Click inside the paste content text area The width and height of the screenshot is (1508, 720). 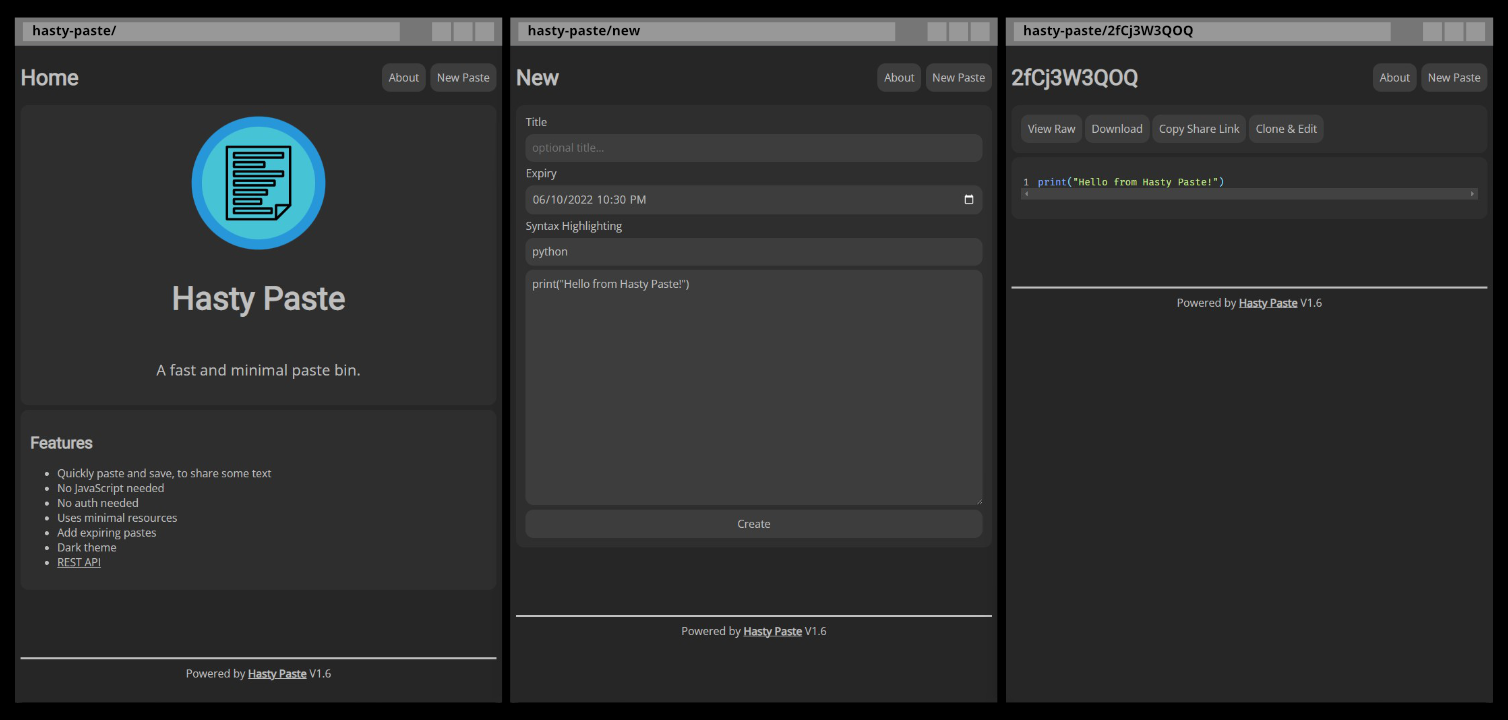pyautogui.click(x=753, y=385)
